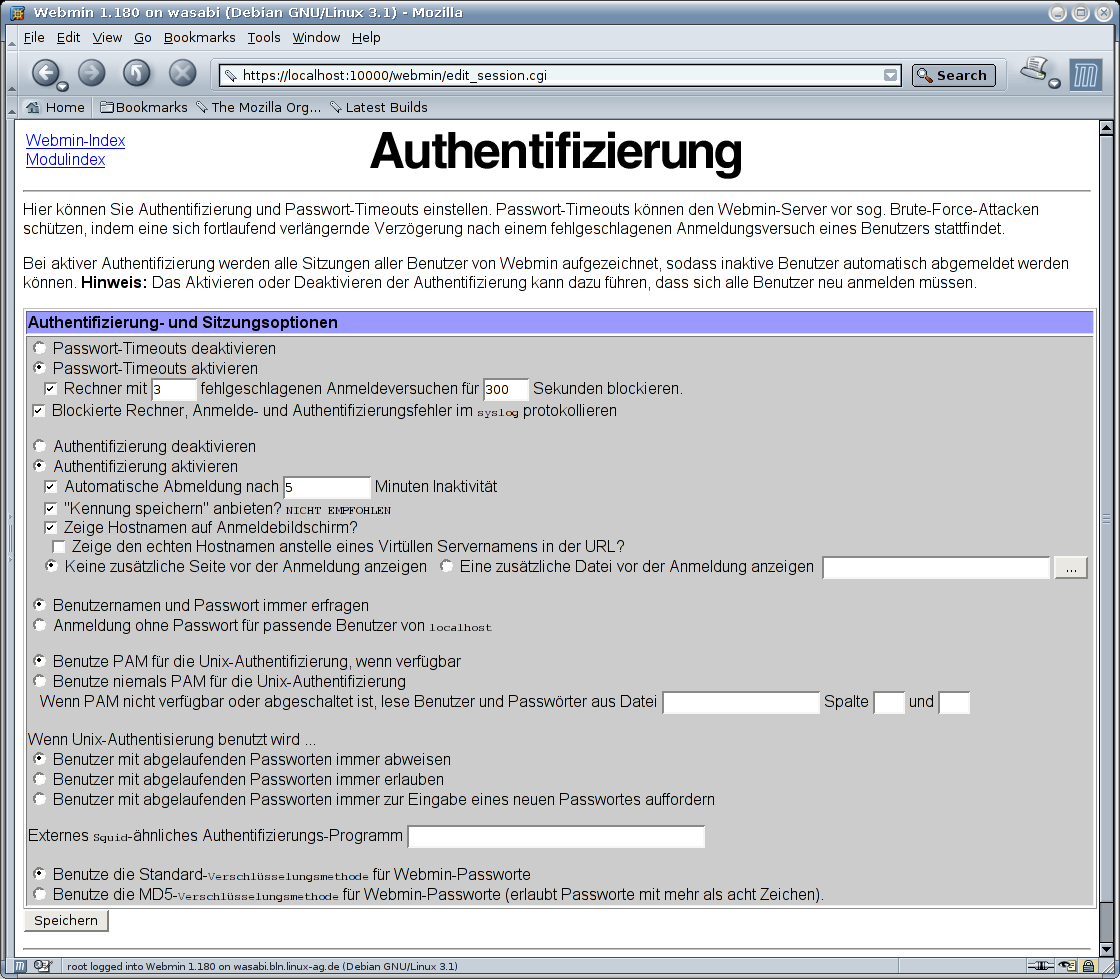Open the Bookmarks folder in personal toolbar
This screenshot has height=979, width=1120.
(144, 107)
